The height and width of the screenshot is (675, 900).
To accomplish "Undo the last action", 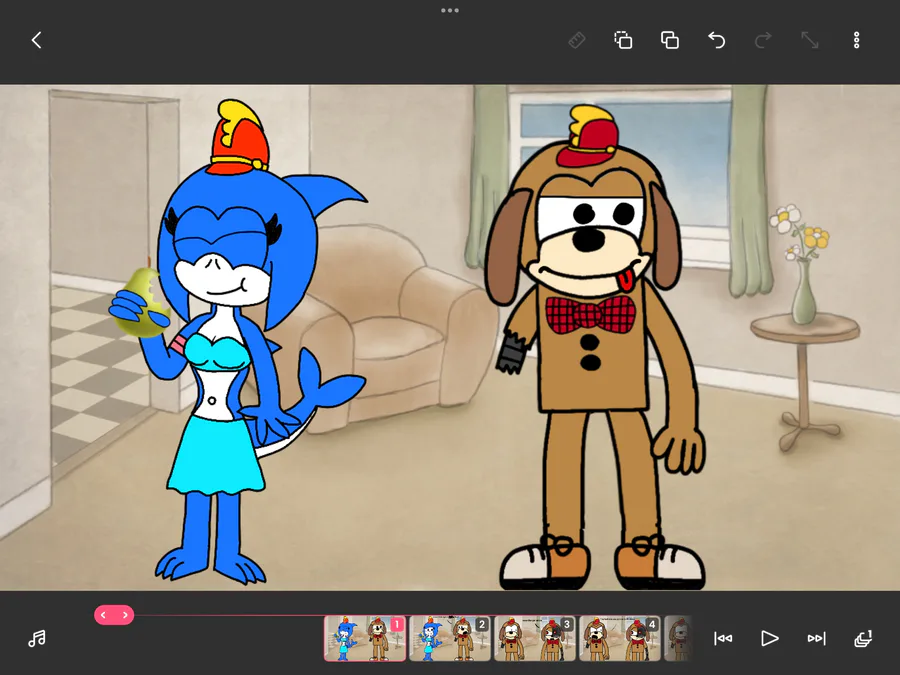I will point(716,40).
